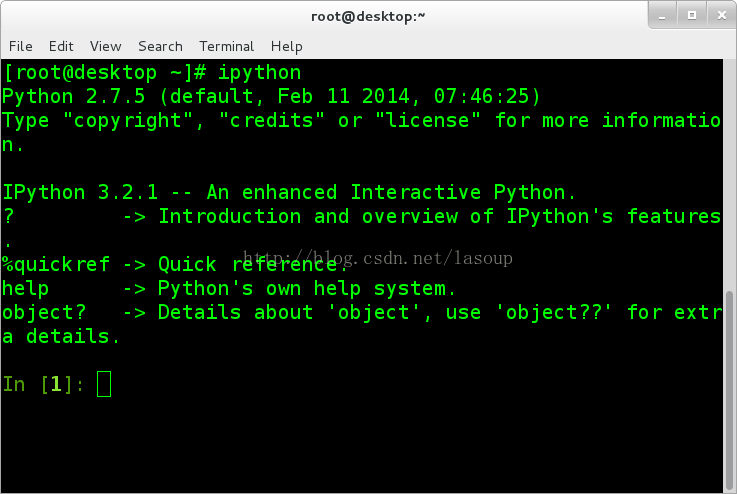Viewport: 737px width, 494px height.
Task: Open the Search menu
Action: [160, 46]
